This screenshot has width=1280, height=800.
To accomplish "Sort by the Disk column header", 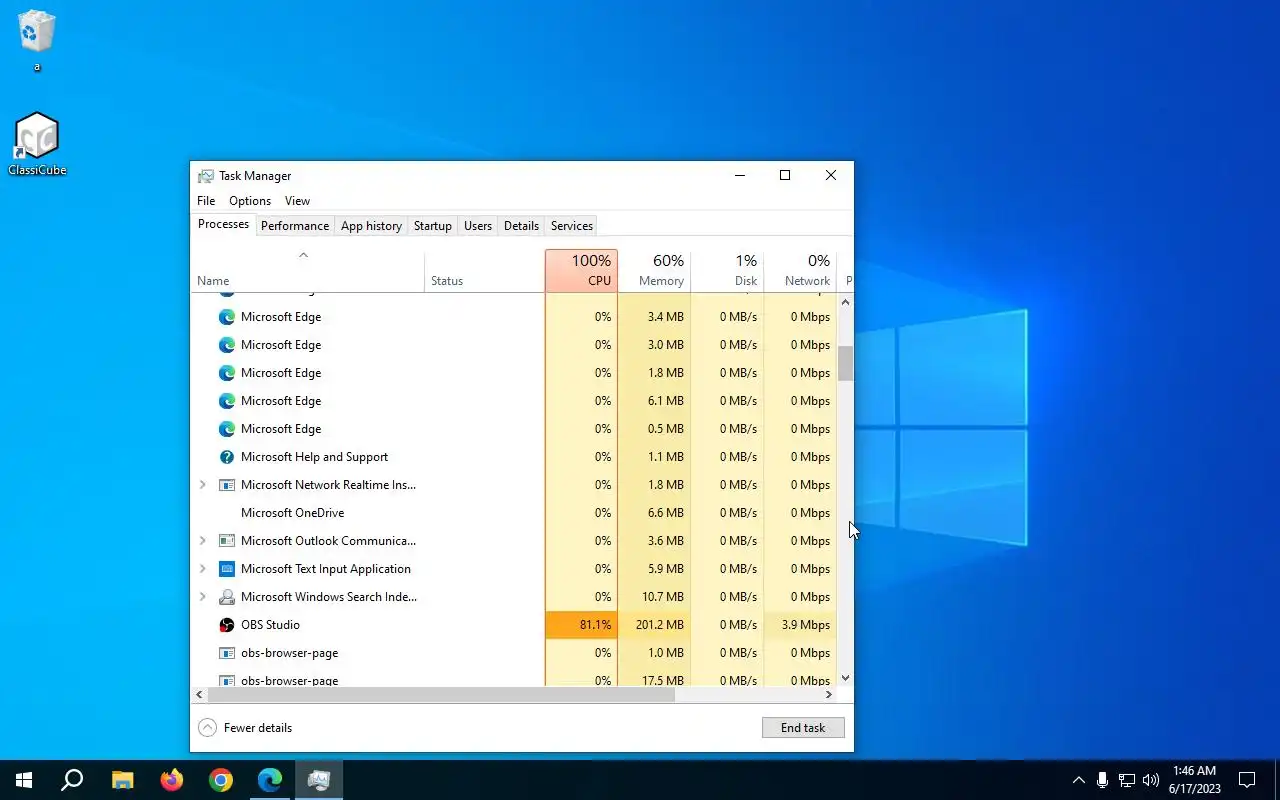I will [x=727, y=271].
